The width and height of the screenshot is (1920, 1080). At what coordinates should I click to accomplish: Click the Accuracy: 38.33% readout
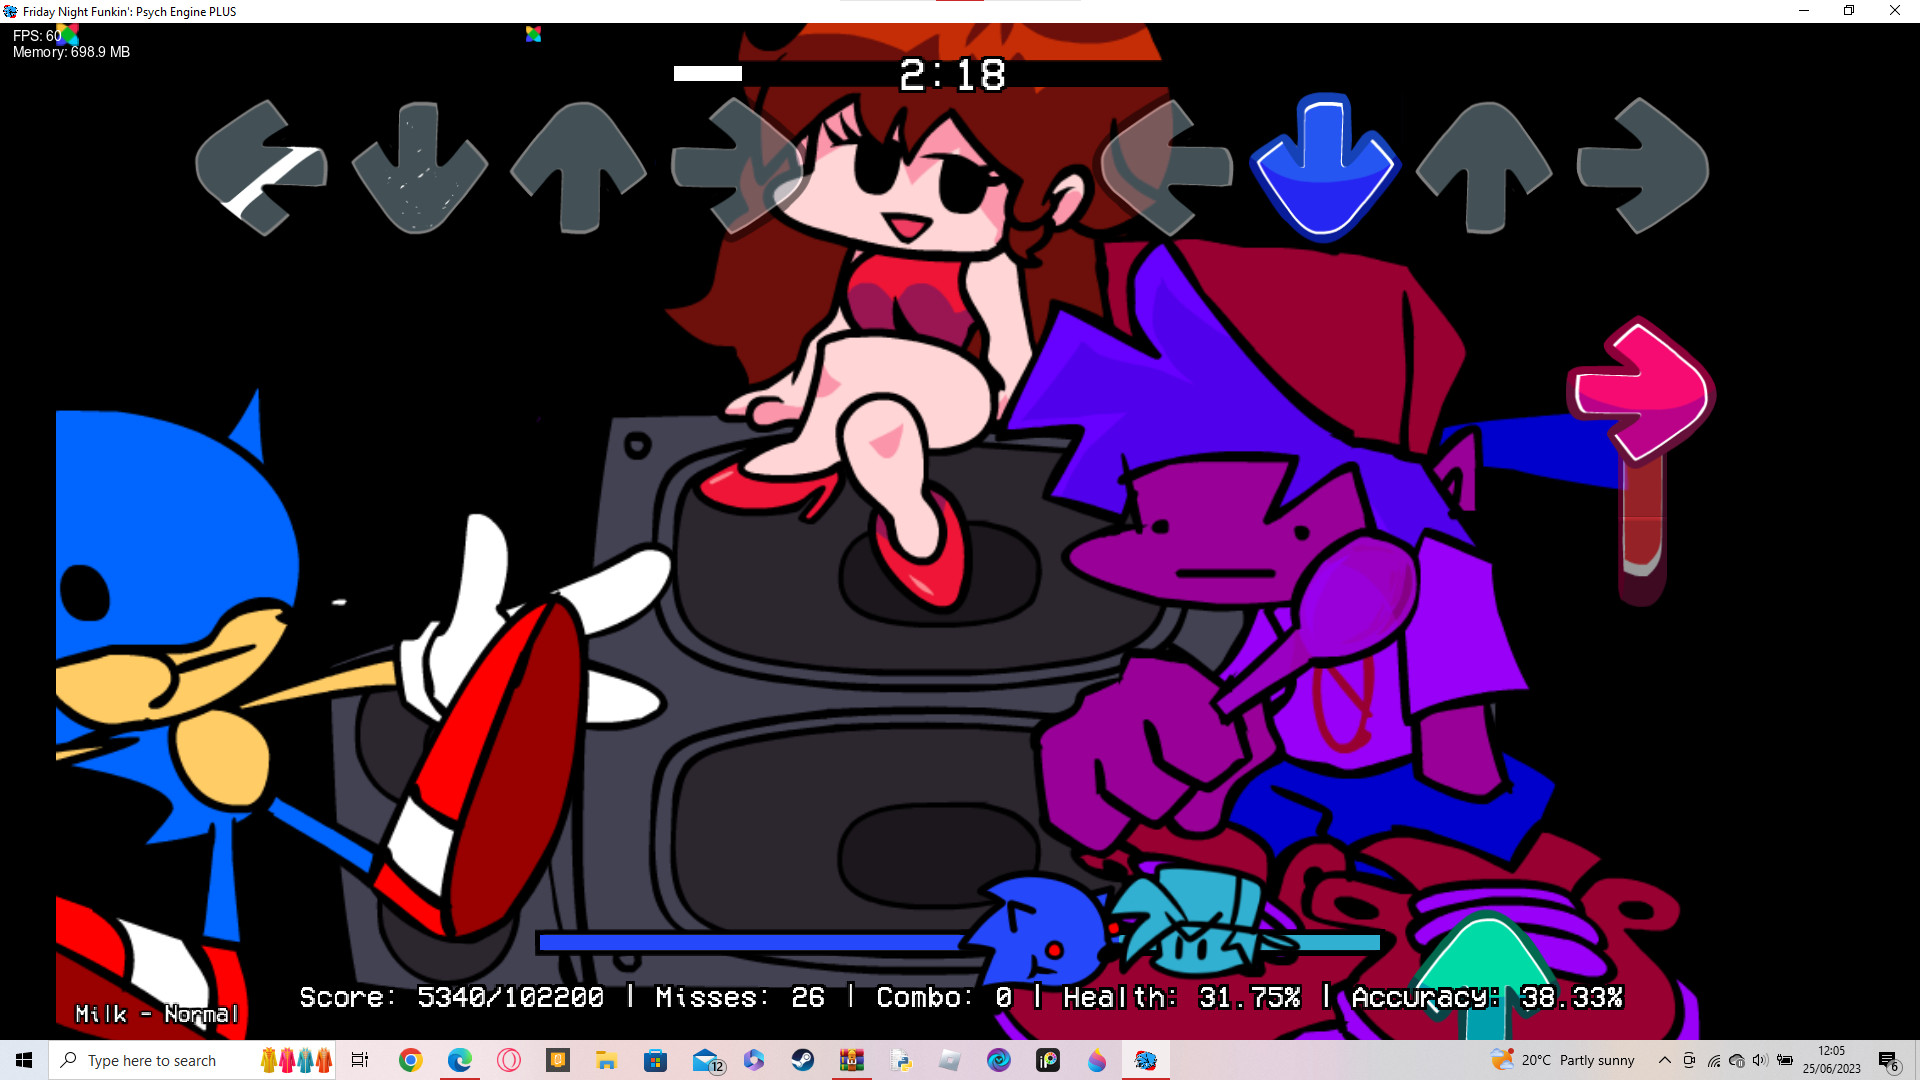1487,997
